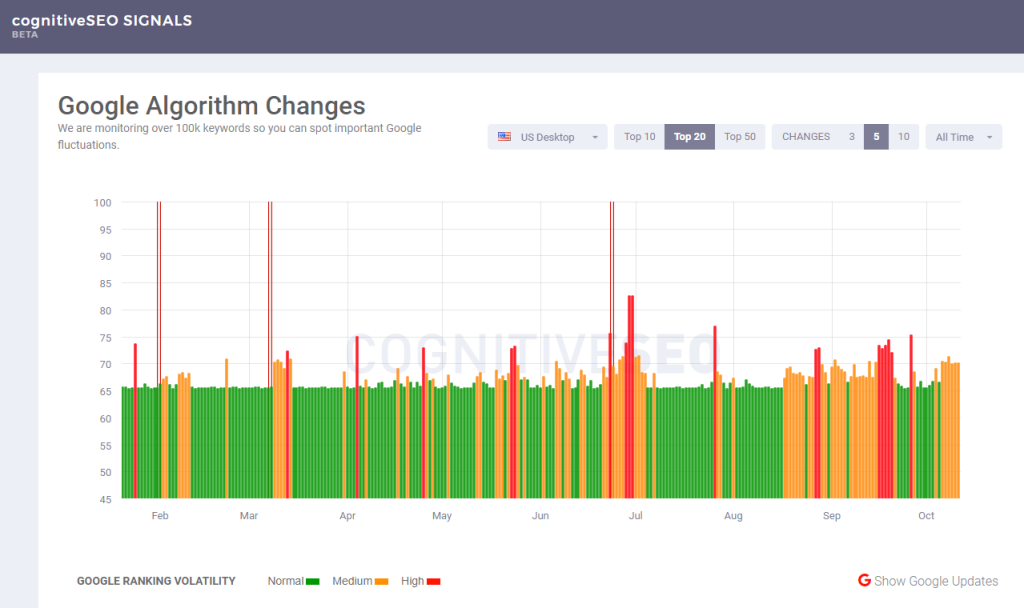The width and height of the screenshot is (1024, 608).
Task: Toggle the High red legend swatch
Action: (x=434, y=581)
